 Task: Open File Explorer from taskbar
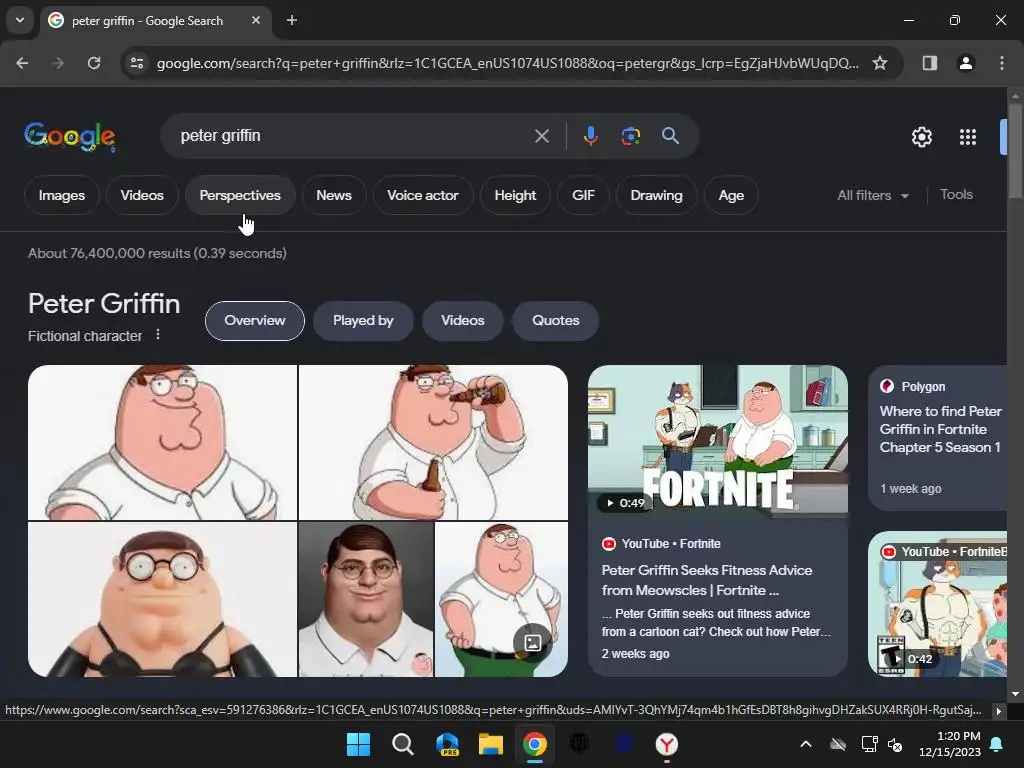click(490, 744)
